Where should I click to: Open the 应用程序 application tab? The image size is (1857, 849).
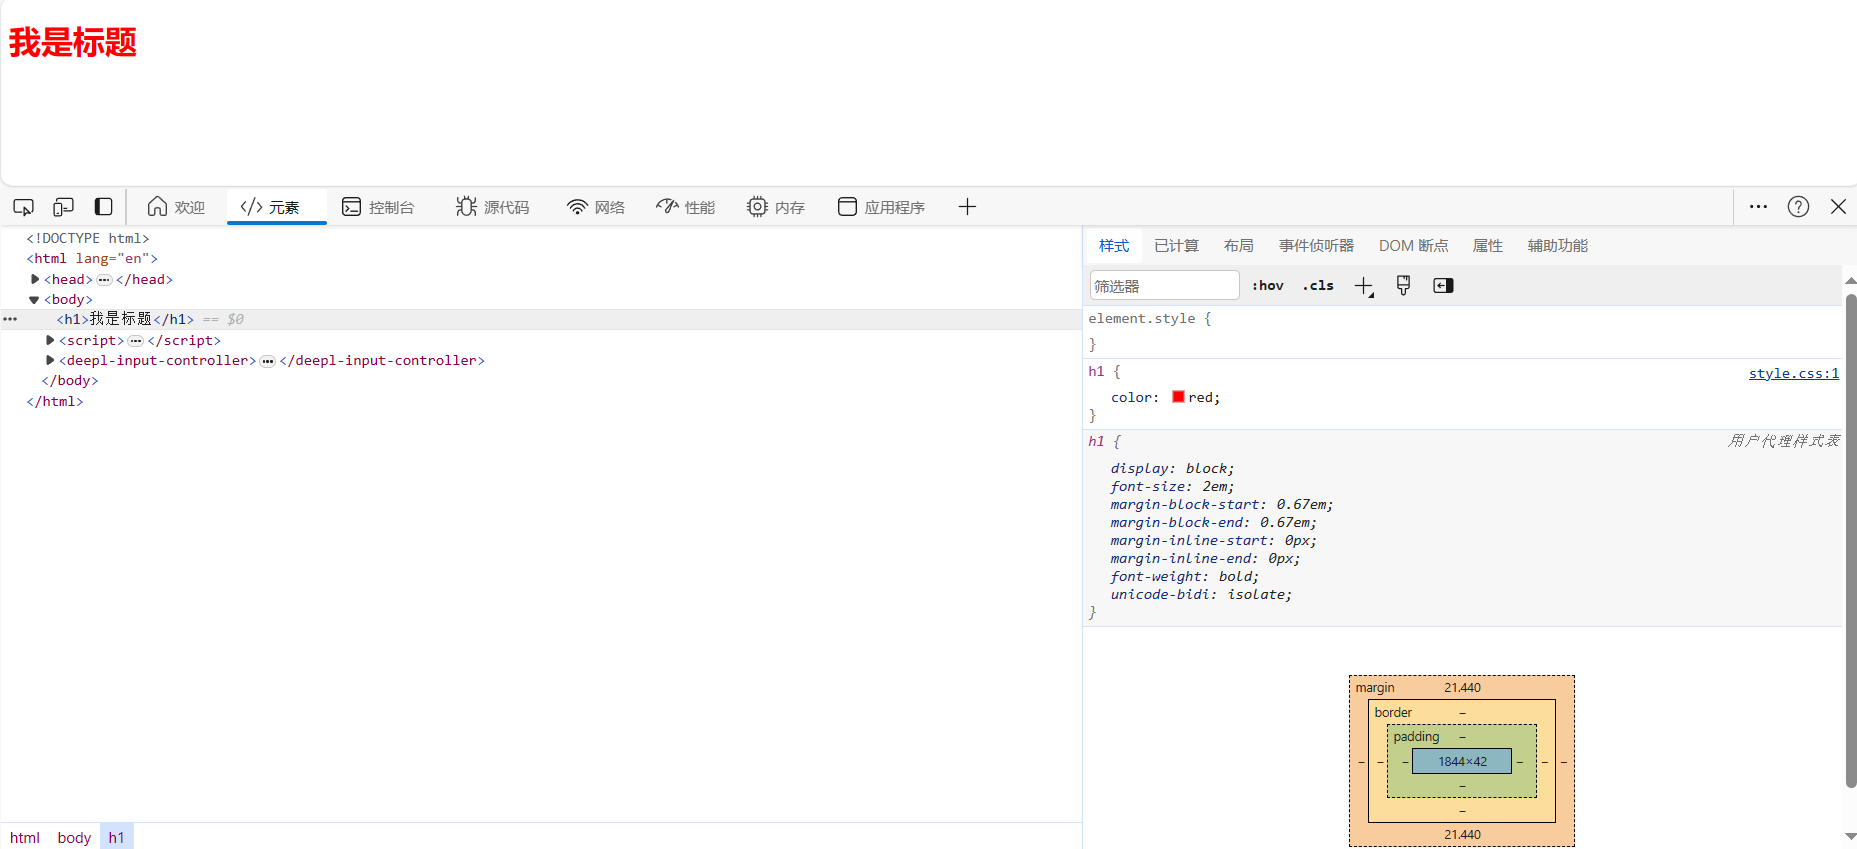[x=881, y=207]
